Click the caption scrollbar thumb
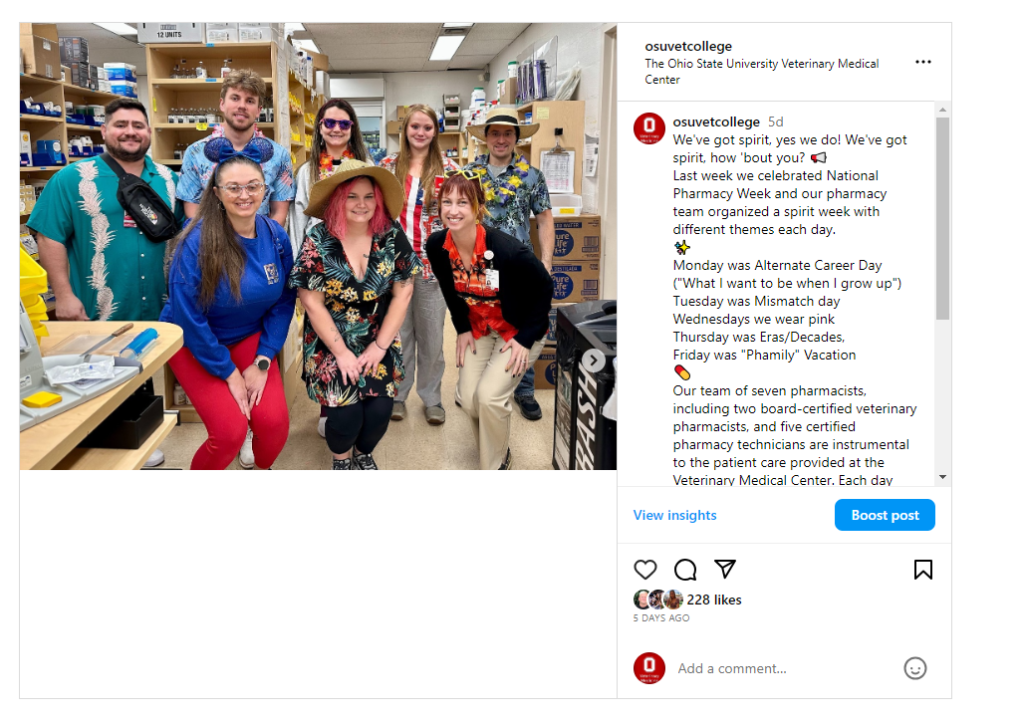 [942, 218]
